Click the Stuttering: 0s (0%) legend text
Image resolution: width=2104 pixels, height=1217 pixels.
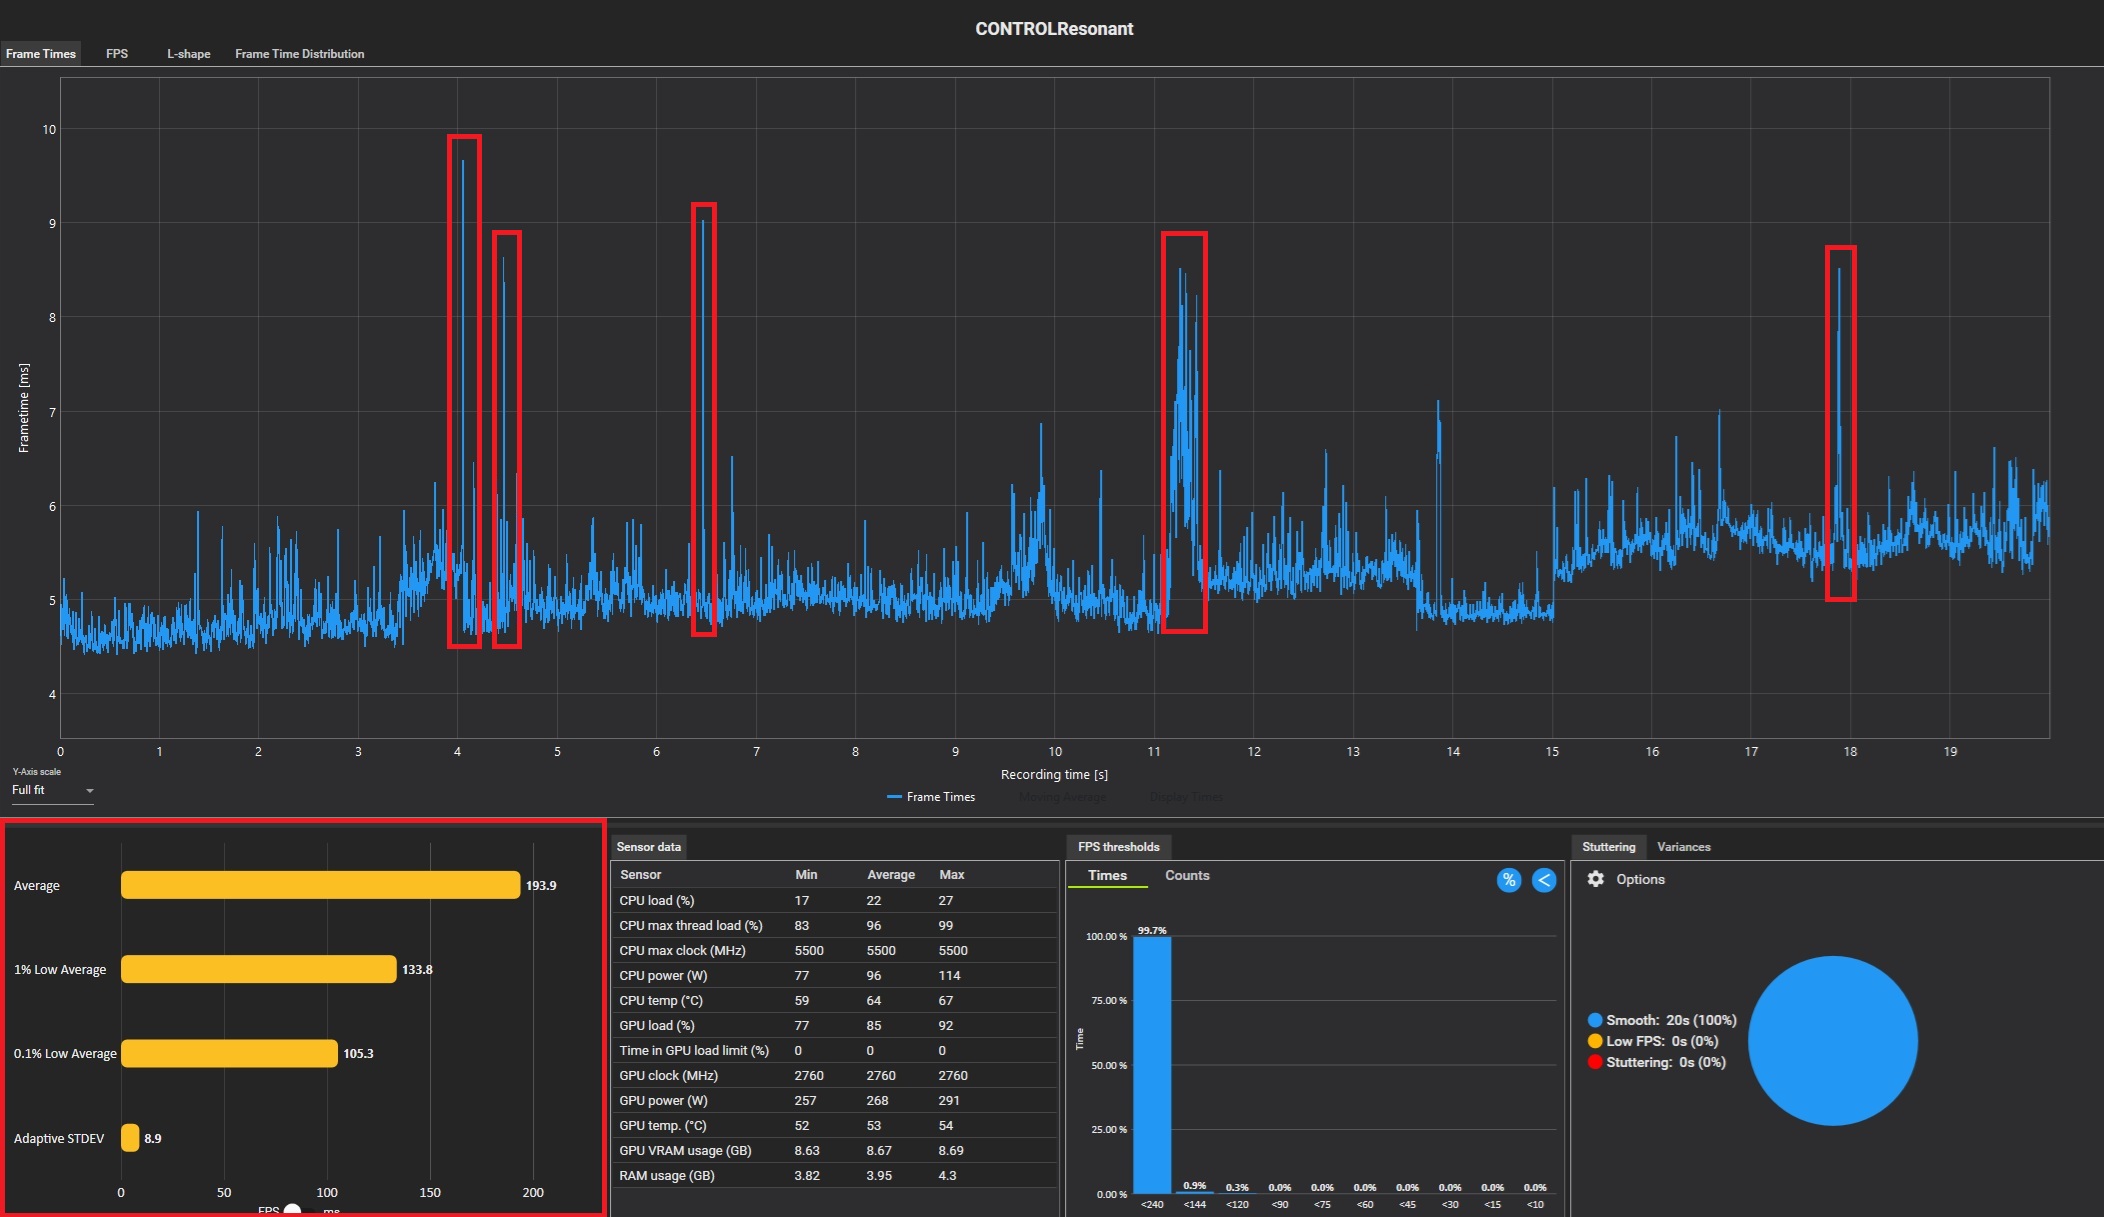coord(1666,1062)
